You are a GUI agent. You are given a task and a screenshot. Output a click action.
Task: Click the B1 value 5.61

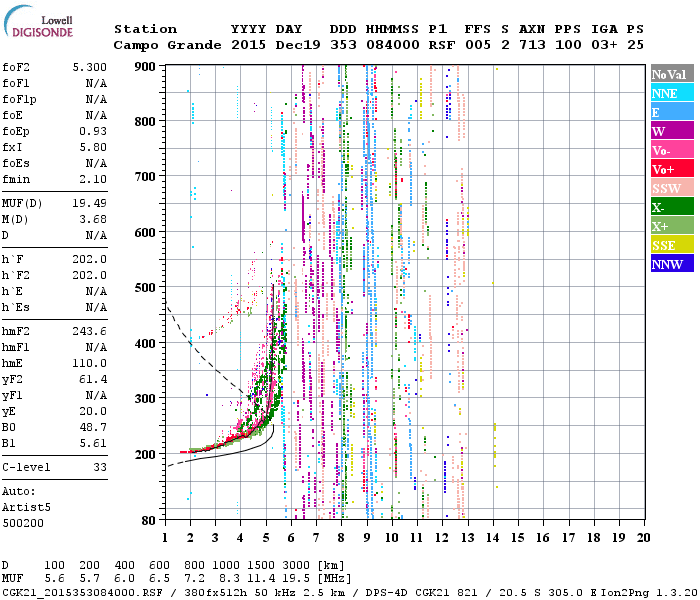tap(93, 443)
